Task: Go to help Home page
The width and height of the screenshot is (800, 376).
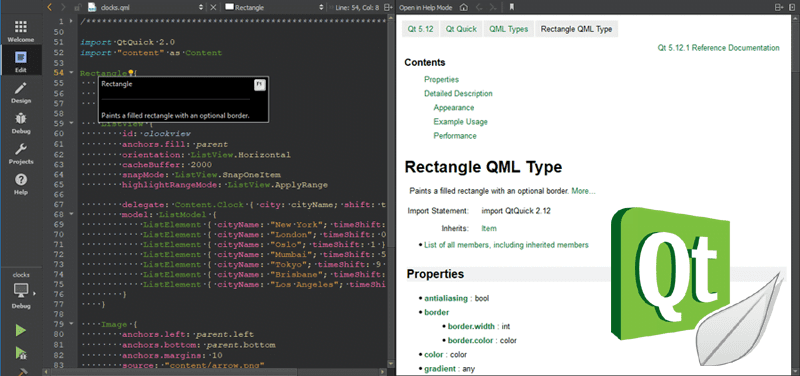Action: [x=463, y=8]
